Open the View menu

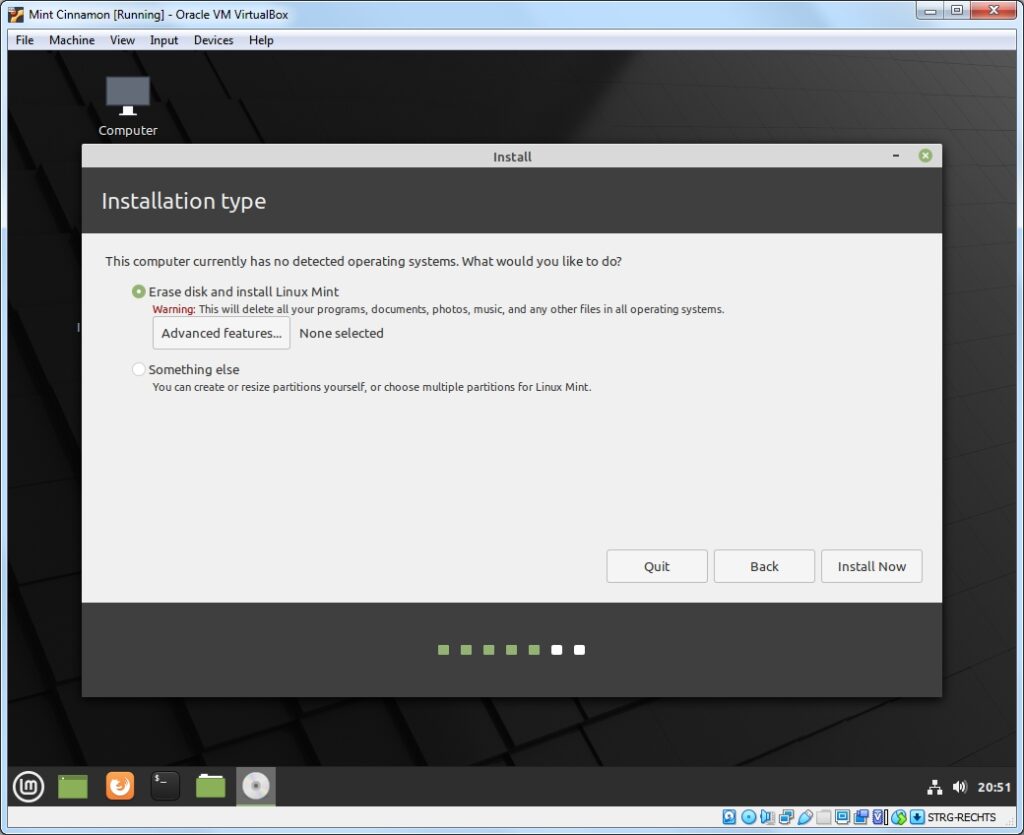point(122,40)
